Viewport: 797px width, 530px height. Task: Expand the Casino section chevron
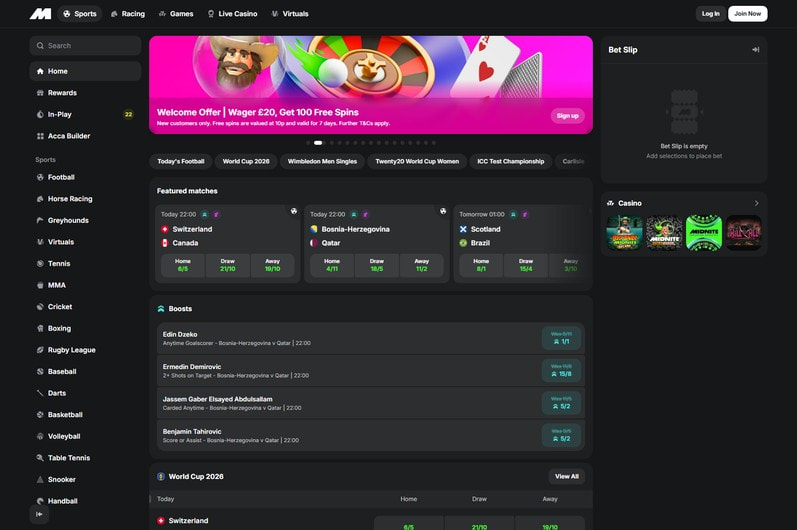(x=756, y=203)
